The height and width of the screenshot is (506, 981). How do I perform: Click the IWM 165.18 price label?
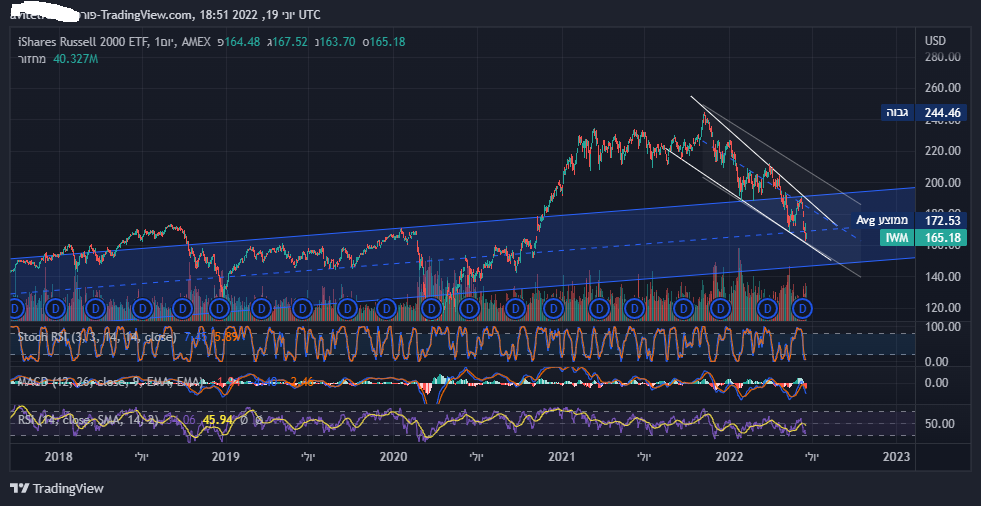[923, 238]
